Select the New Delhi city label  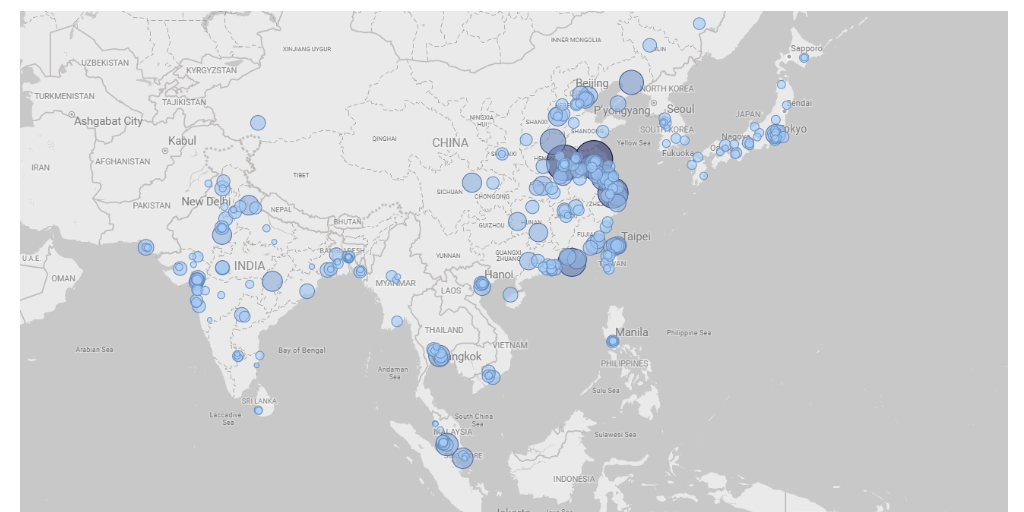pos(206,202)
